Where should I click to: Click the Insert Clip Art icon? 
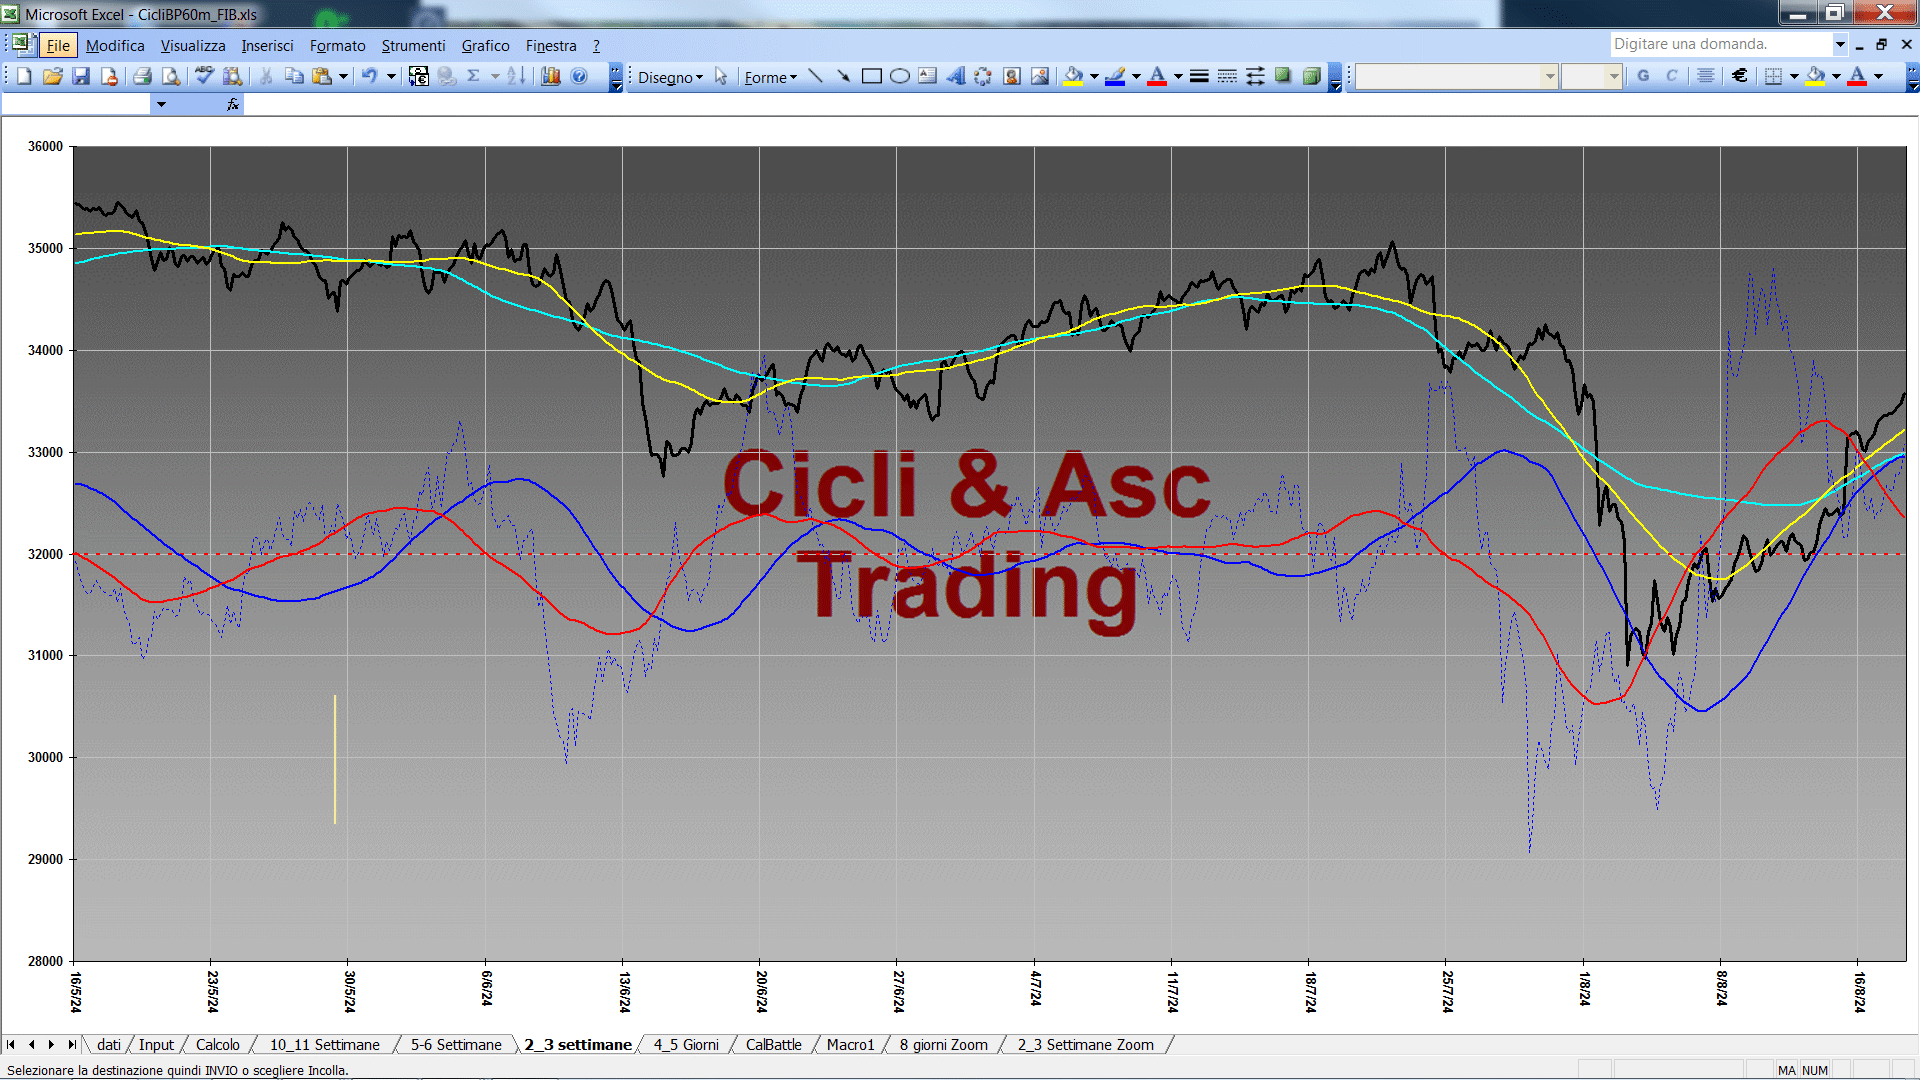point(1012,76)
